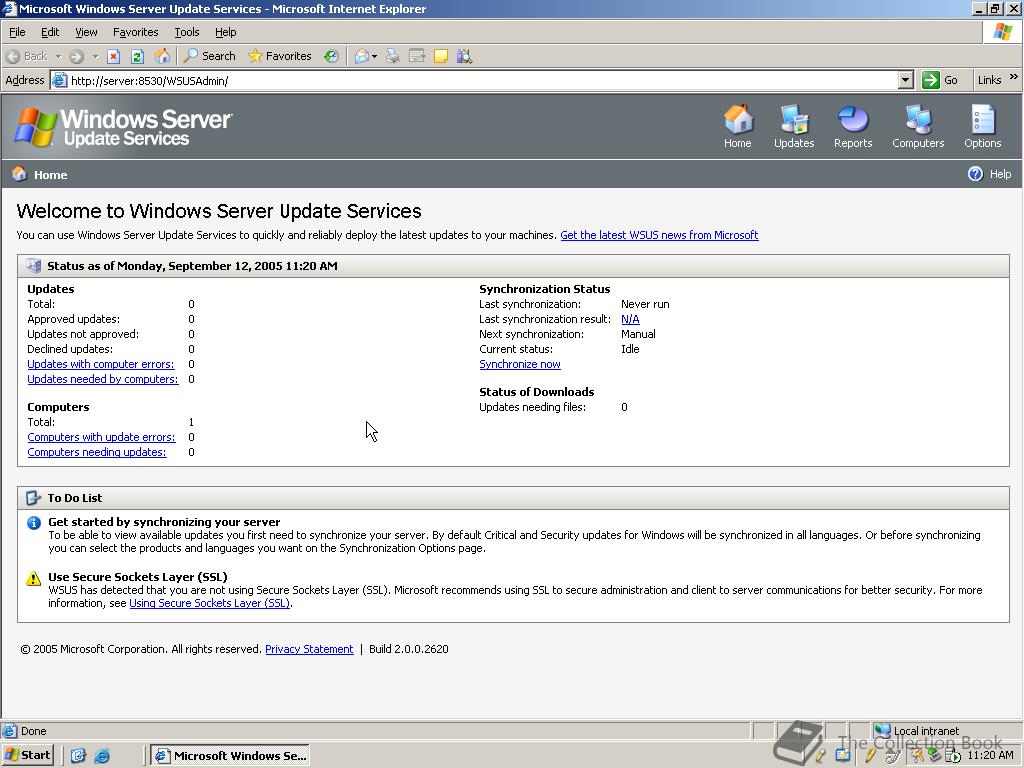Screen dimensions: 1024x768
Task: Open the File menu
Action: tap(17, 32)
